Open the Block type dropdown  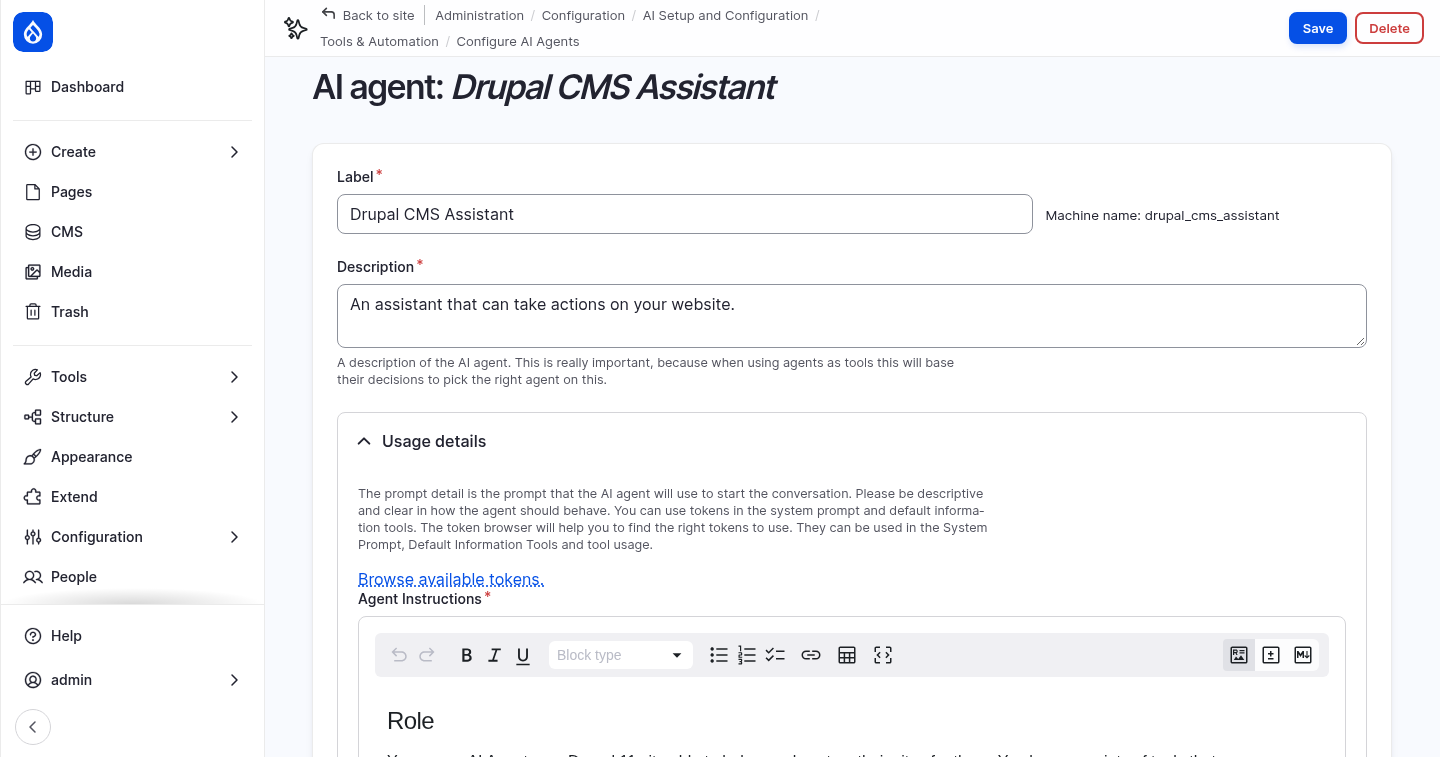tap(621, 655)
